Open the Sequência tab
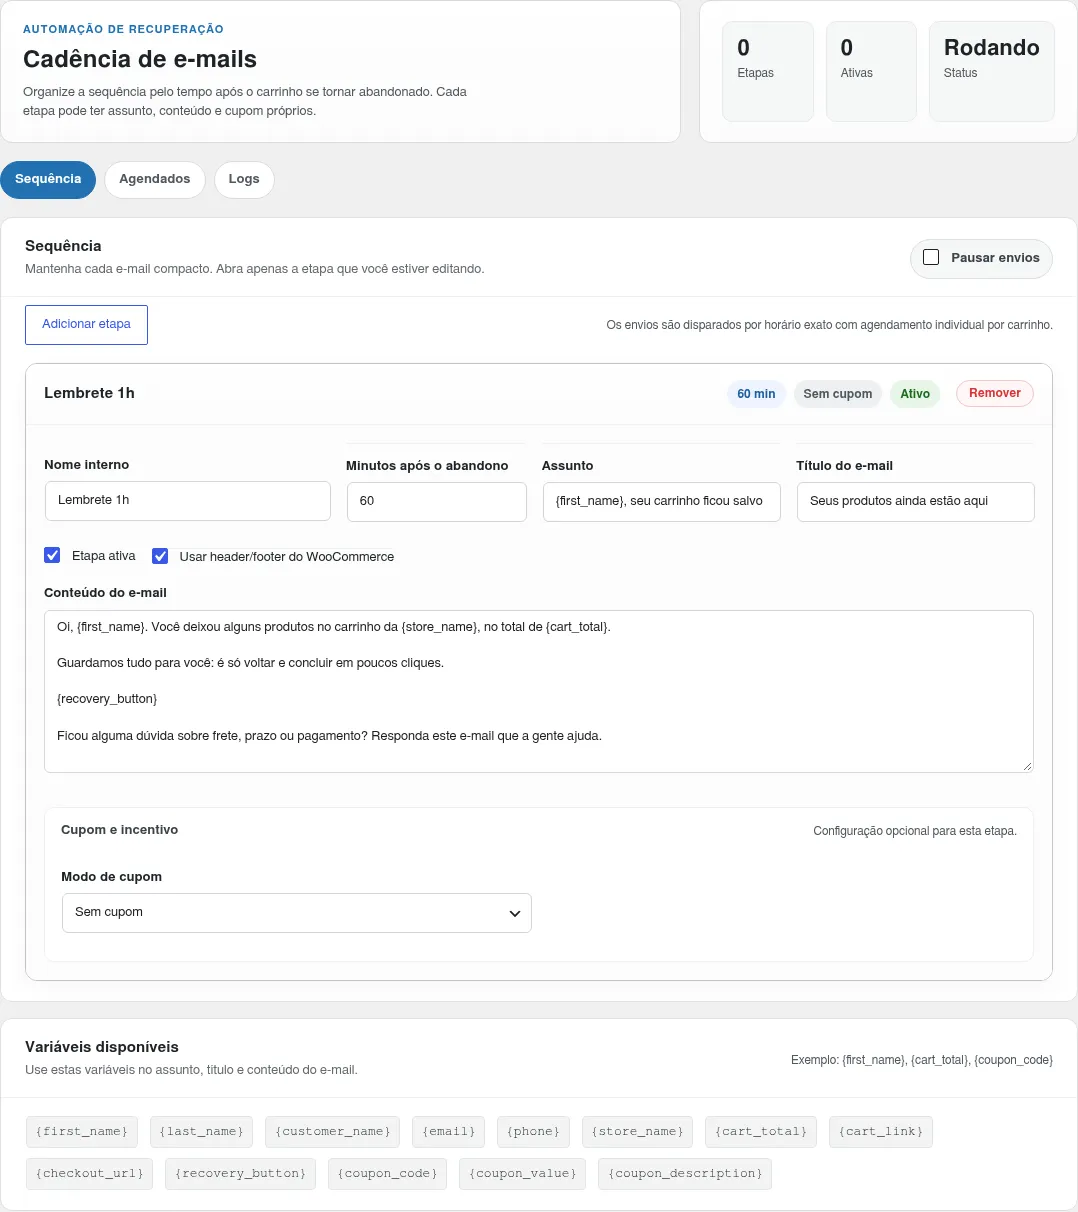Screen dimensions: 1078x1212 click(48, 179)
